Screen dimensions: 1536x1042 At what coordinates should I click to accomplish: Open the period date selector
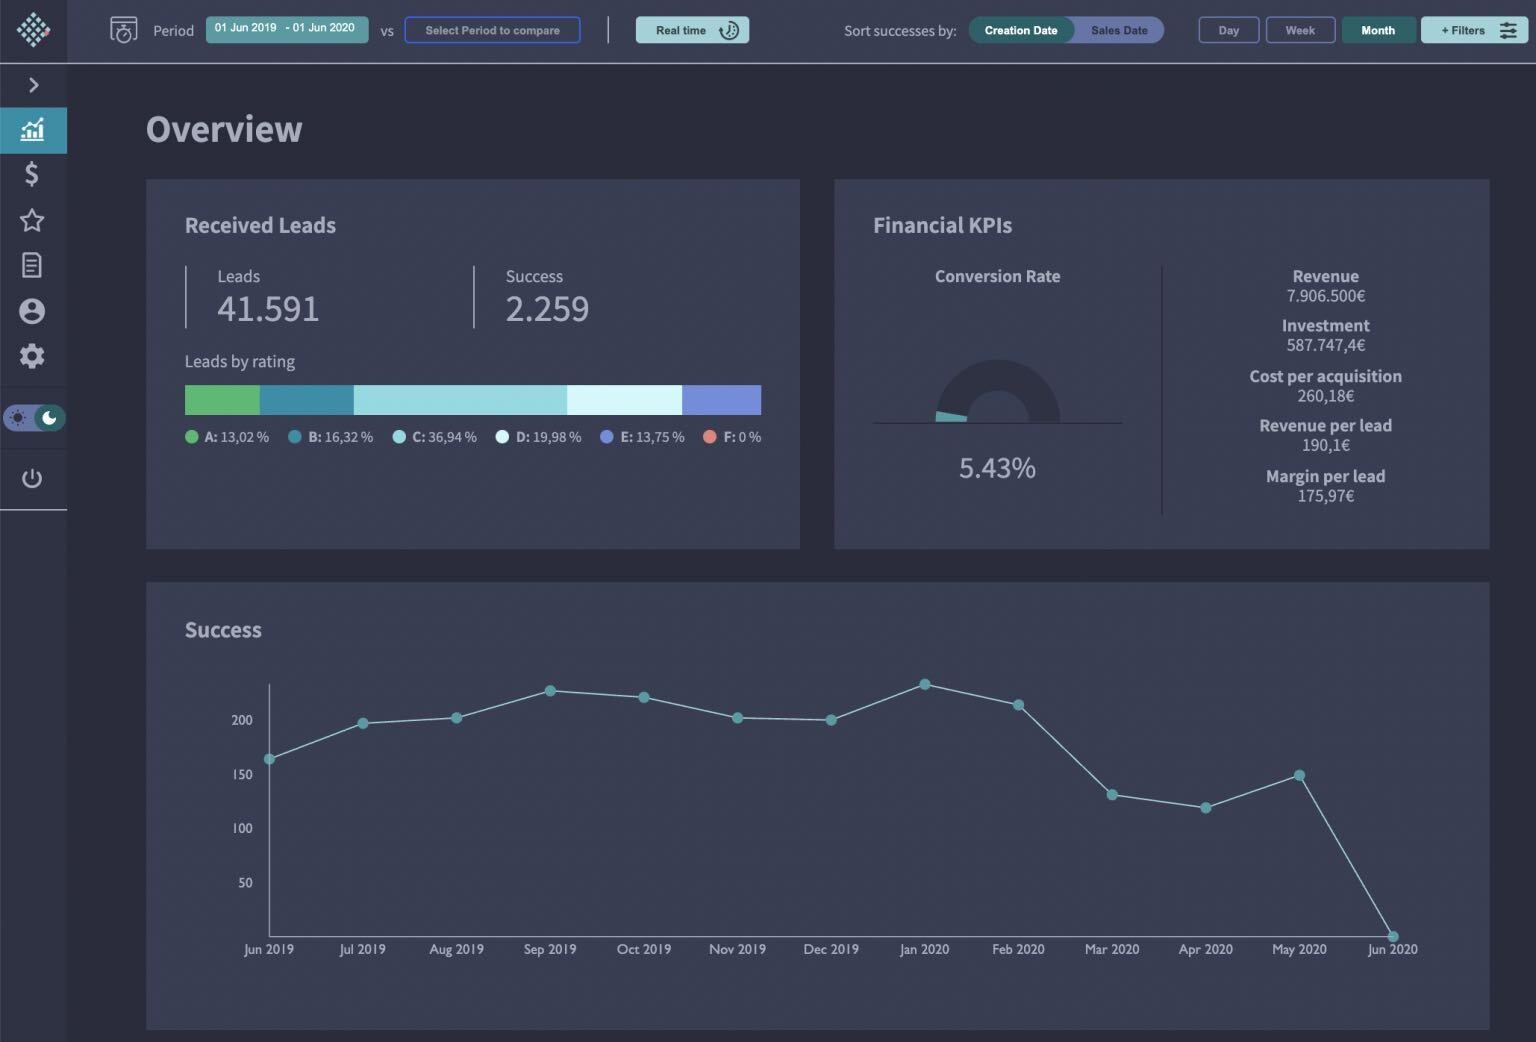287,29
